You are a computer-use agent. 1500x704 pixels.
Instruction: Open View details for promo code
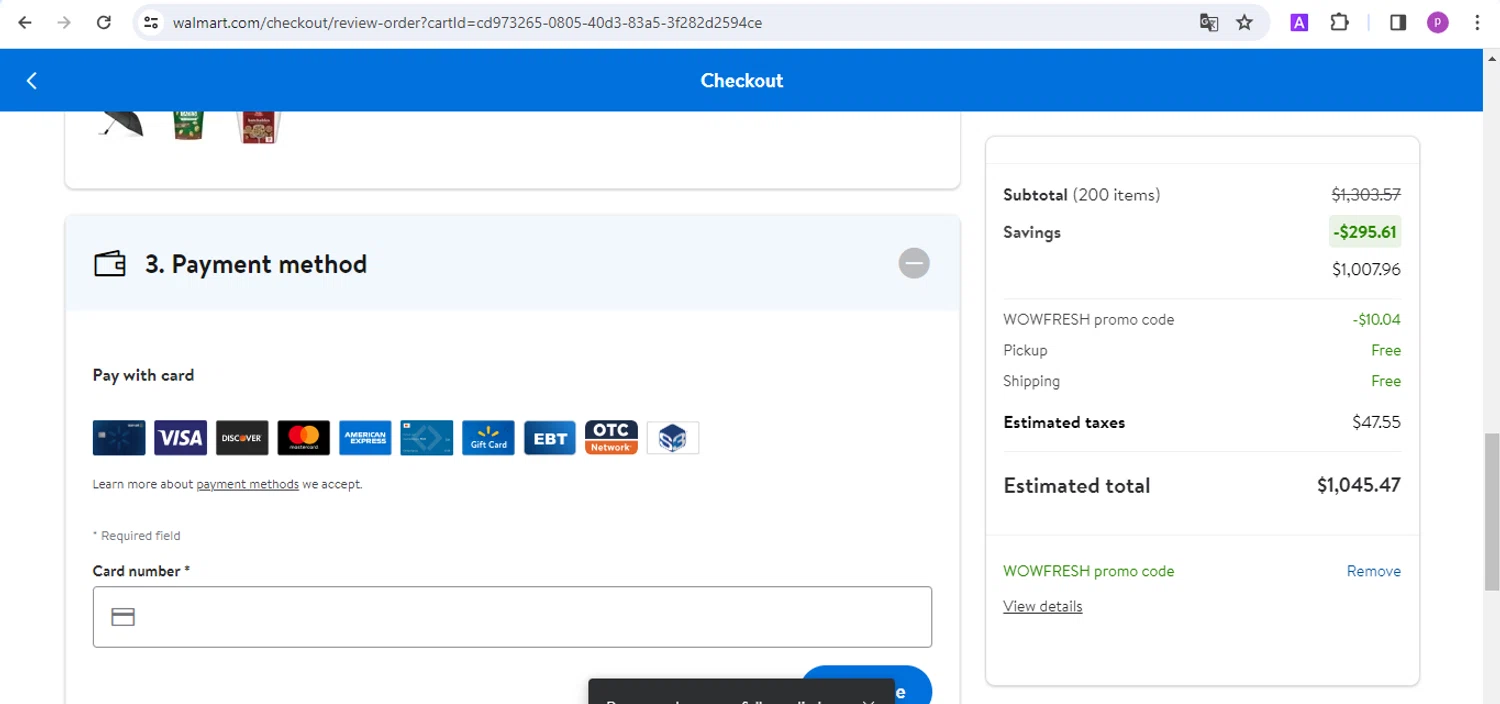pyautogui.click(x=1042, y=606)
